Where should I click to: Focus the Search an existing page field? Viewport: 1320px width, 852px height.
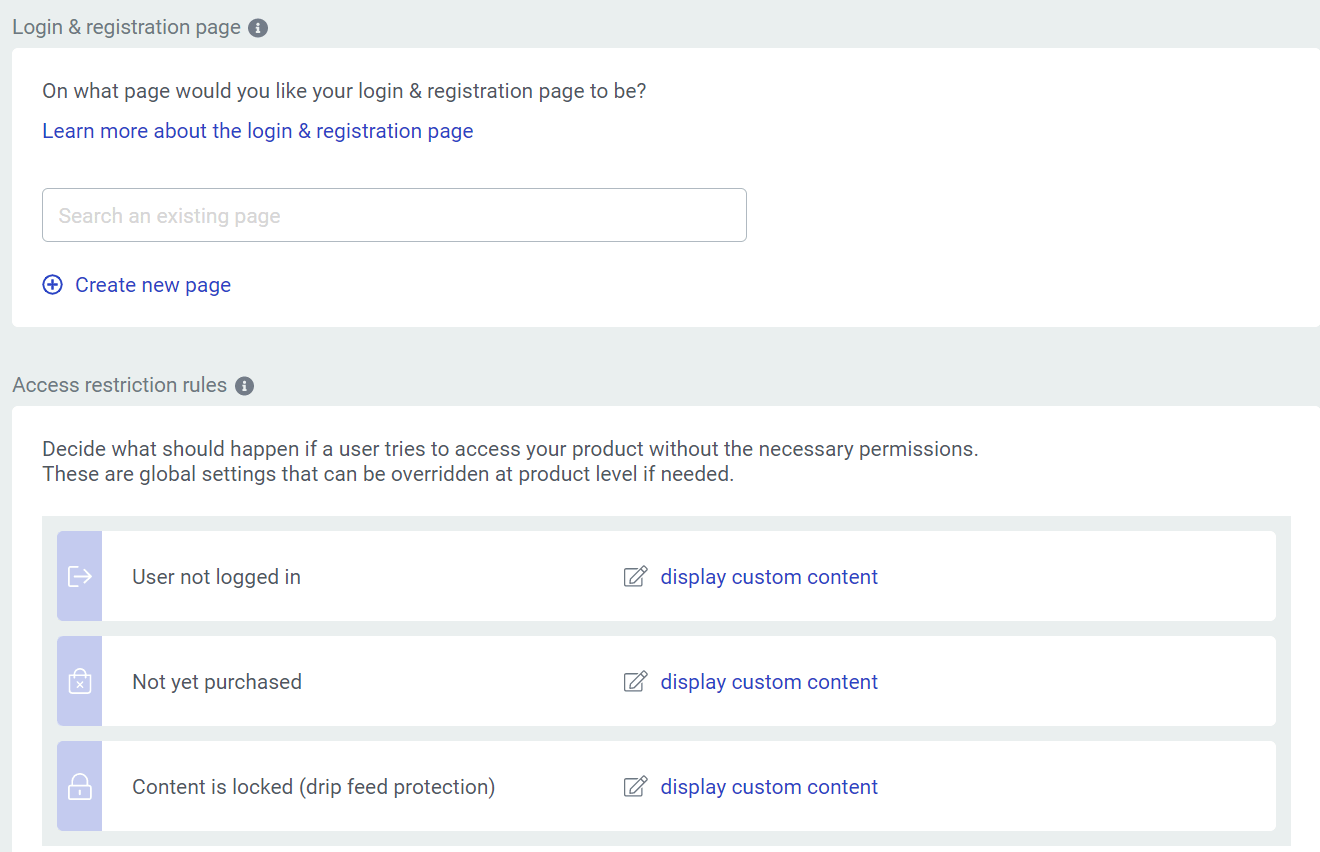[x=394, y=215]
